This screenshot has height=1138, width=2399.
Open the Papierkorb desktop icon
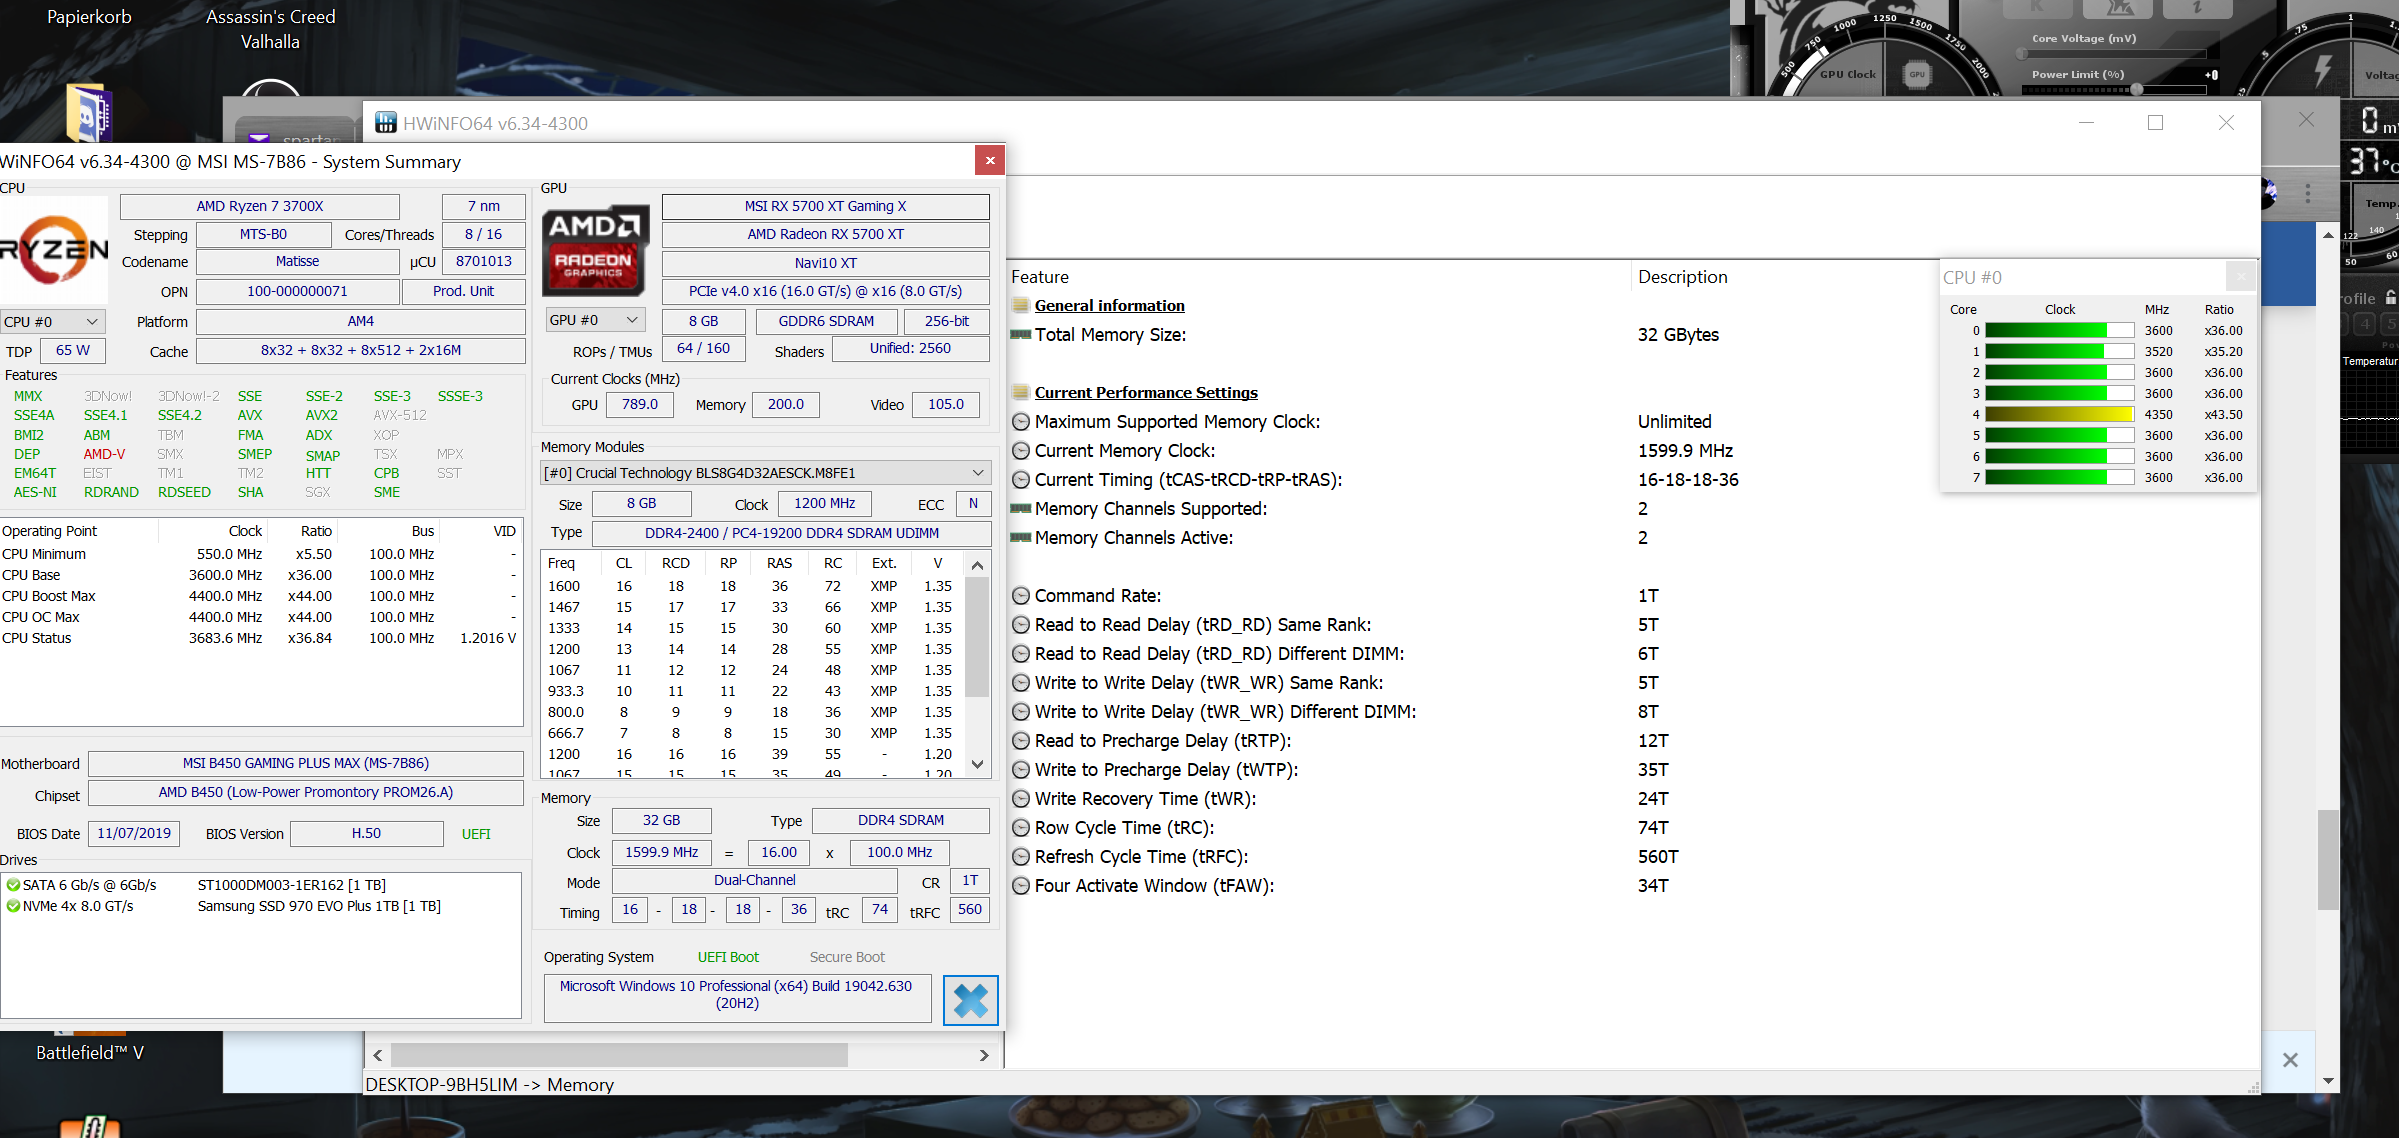pyautogui.click(x=89, y=17)
